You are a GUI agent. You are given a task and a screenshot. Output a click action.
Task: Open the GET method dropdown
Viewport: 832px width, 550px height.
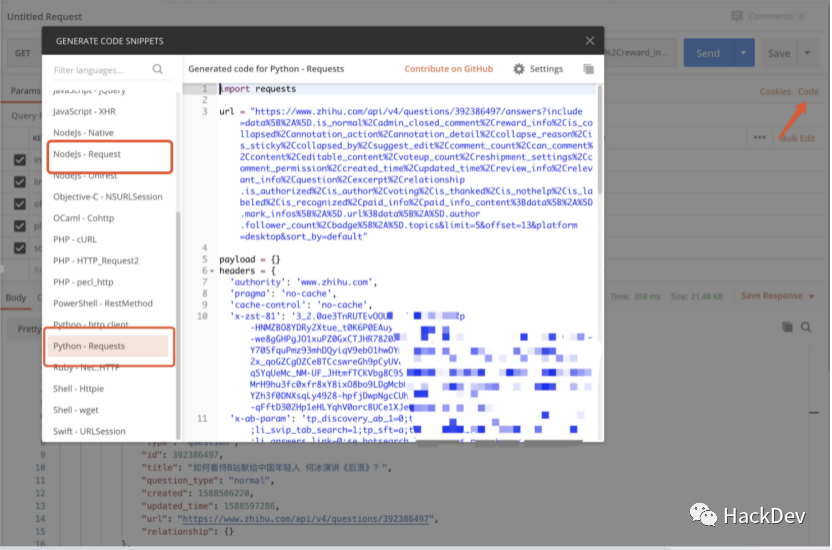(24, 53)
